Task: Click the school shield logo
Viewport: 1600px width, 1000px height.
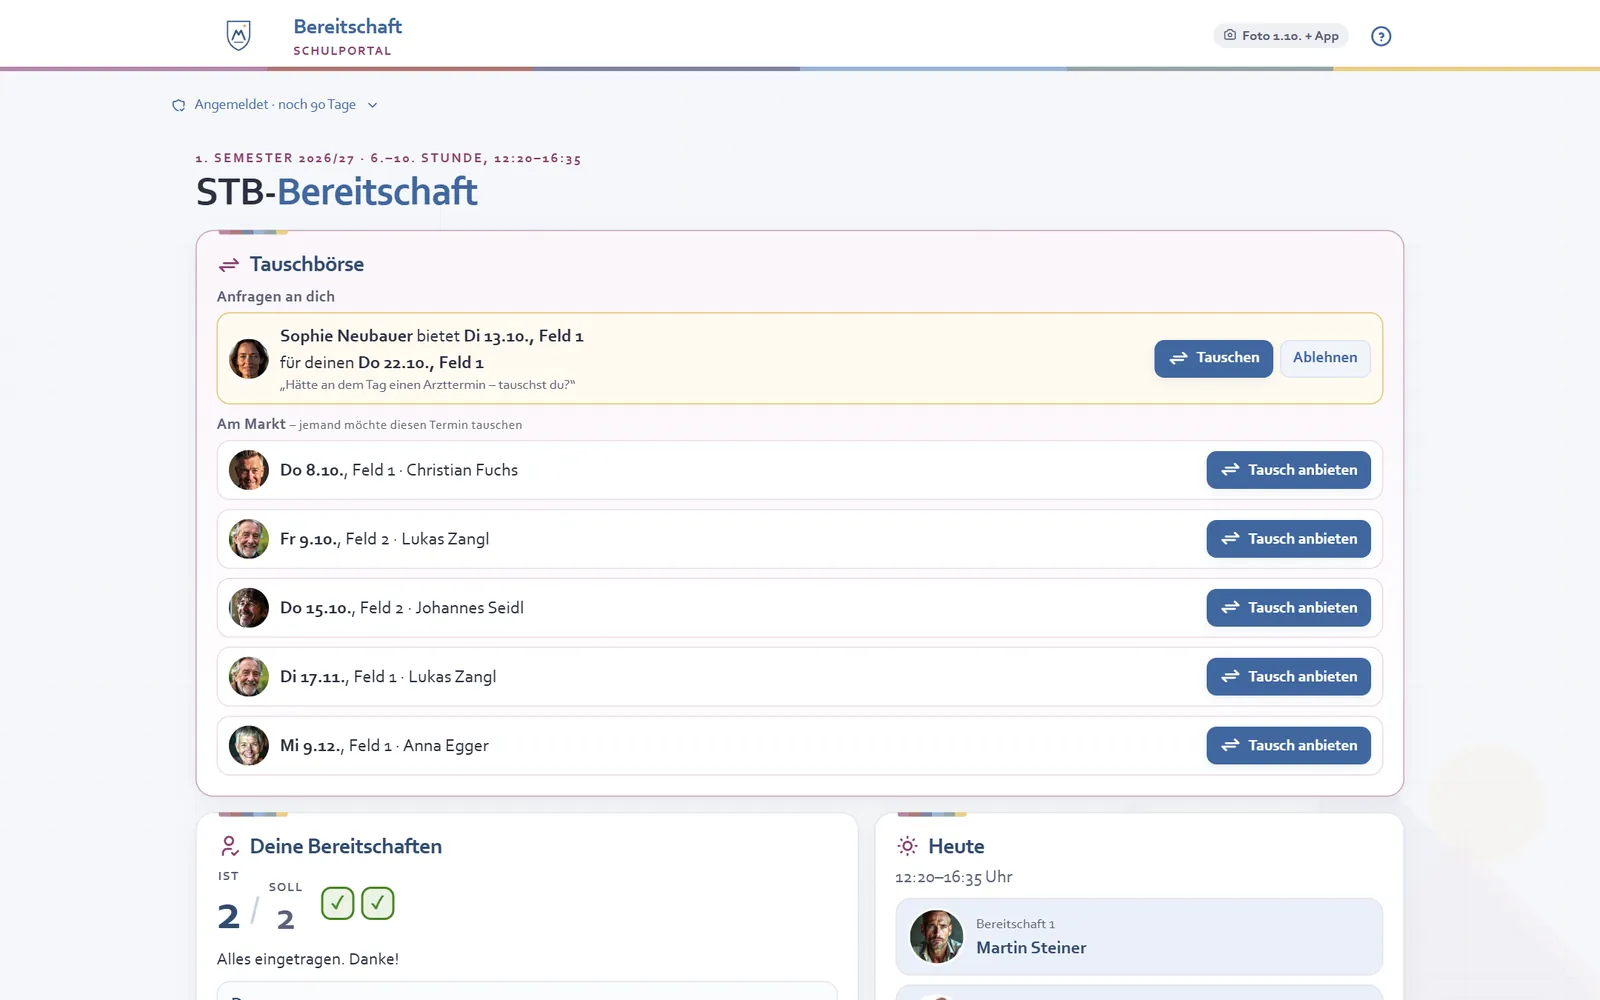Action: point(238,36)
